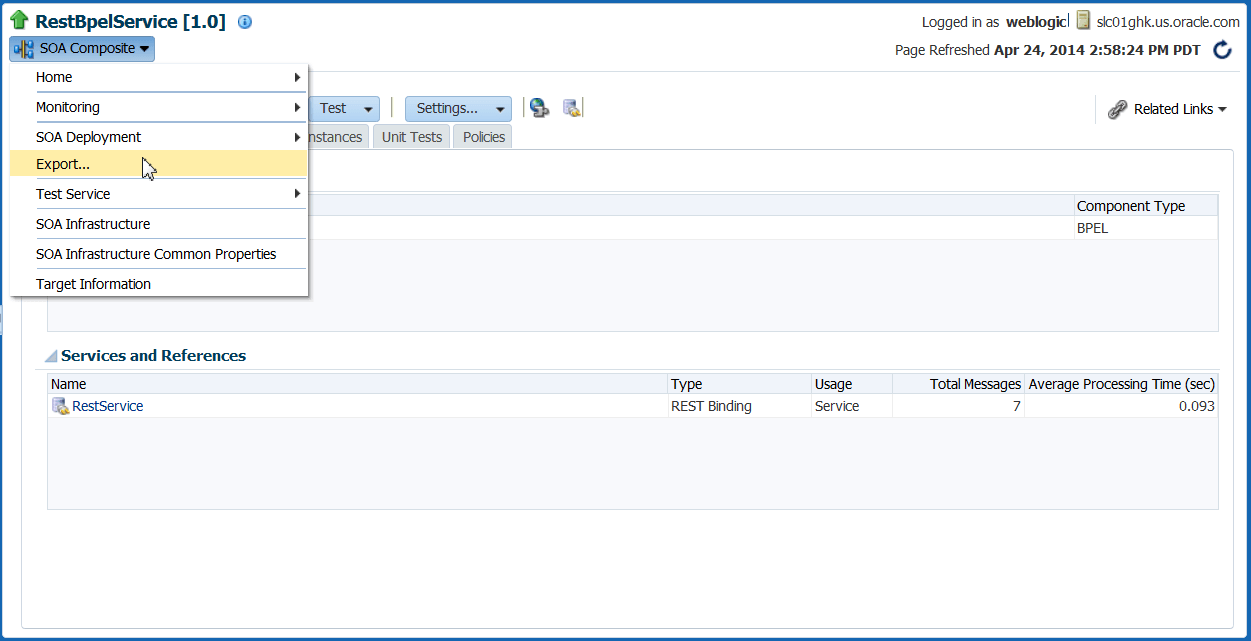Click the server with key toolbar icon
This screenshot has width=1251, height=641.
pos(572,108)
